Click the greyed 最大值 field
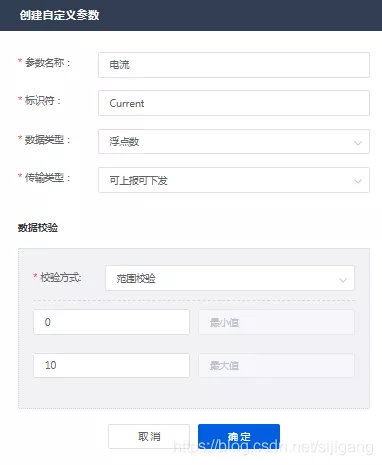Viewport: 382px width, 465px height. click(276, 365)
